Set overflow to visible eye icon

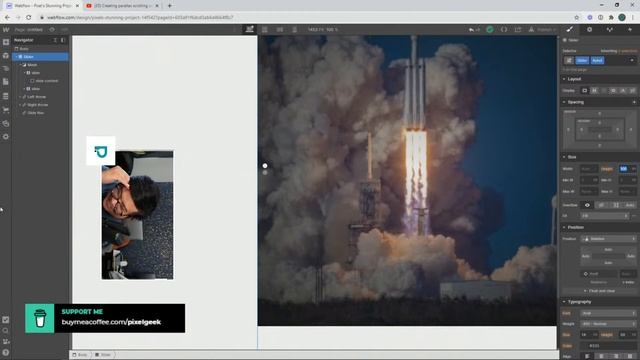click(587, 205)
